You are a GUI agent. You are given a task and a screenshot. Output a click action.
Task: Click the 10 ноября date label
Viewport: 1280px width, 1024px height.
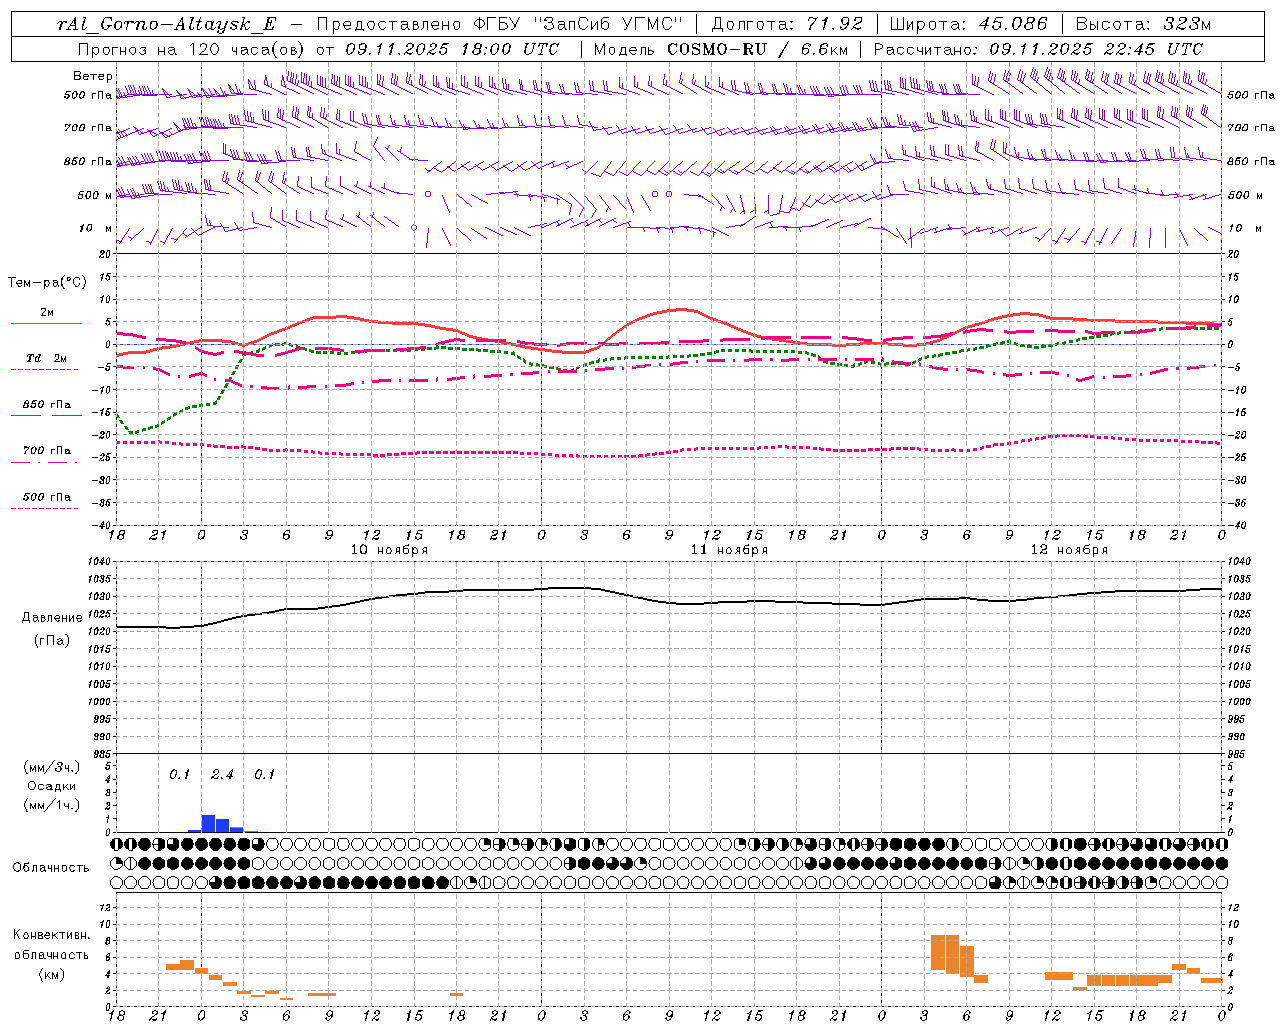389,550
